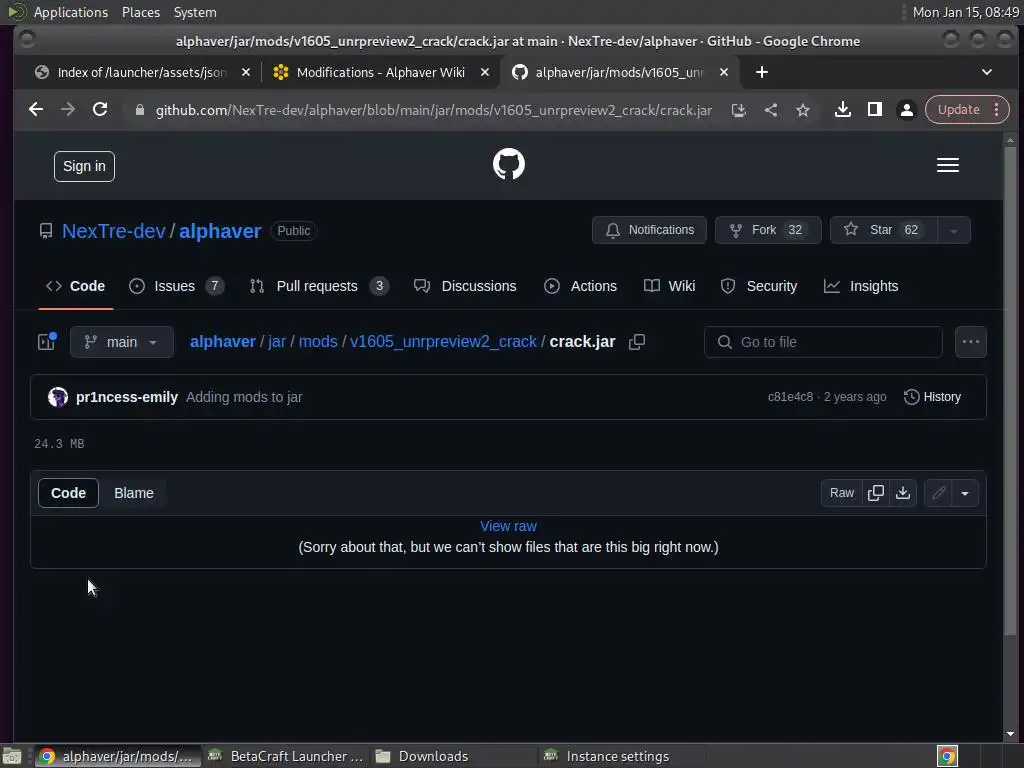Click the Sign in button

(x=84, y=167)
